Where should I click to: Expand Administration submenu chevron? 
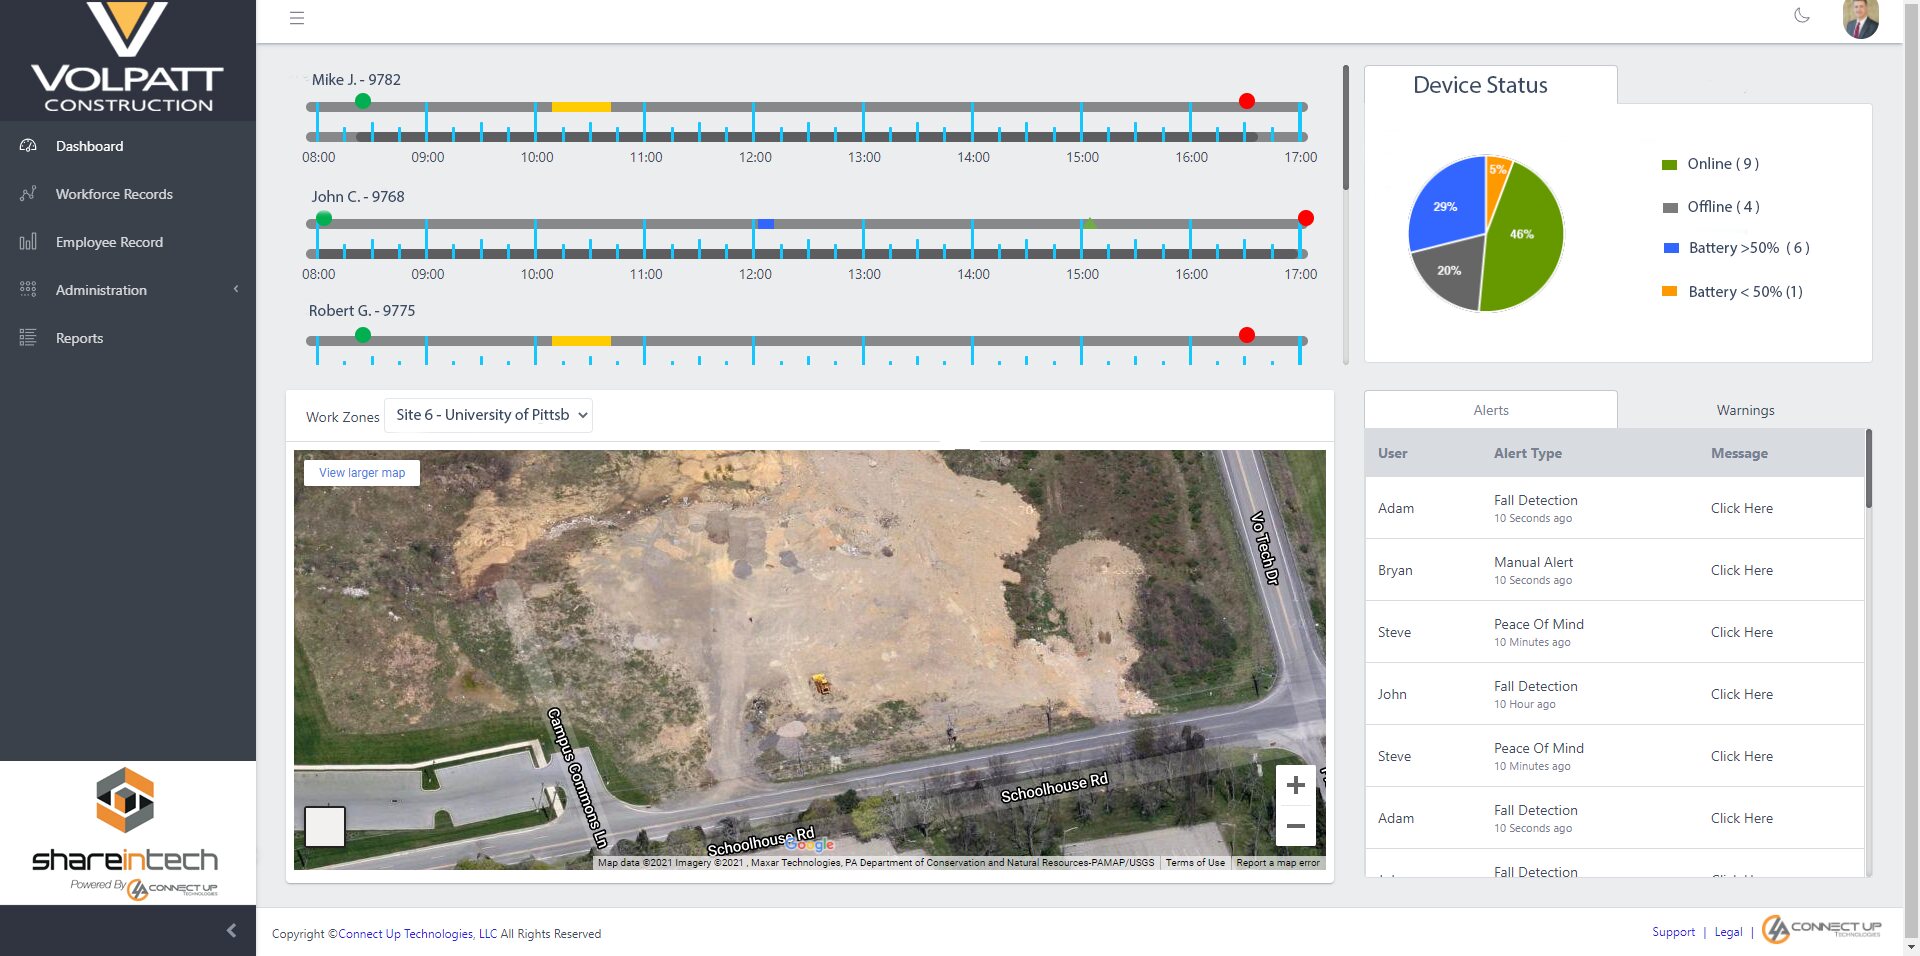click(236, 289)
